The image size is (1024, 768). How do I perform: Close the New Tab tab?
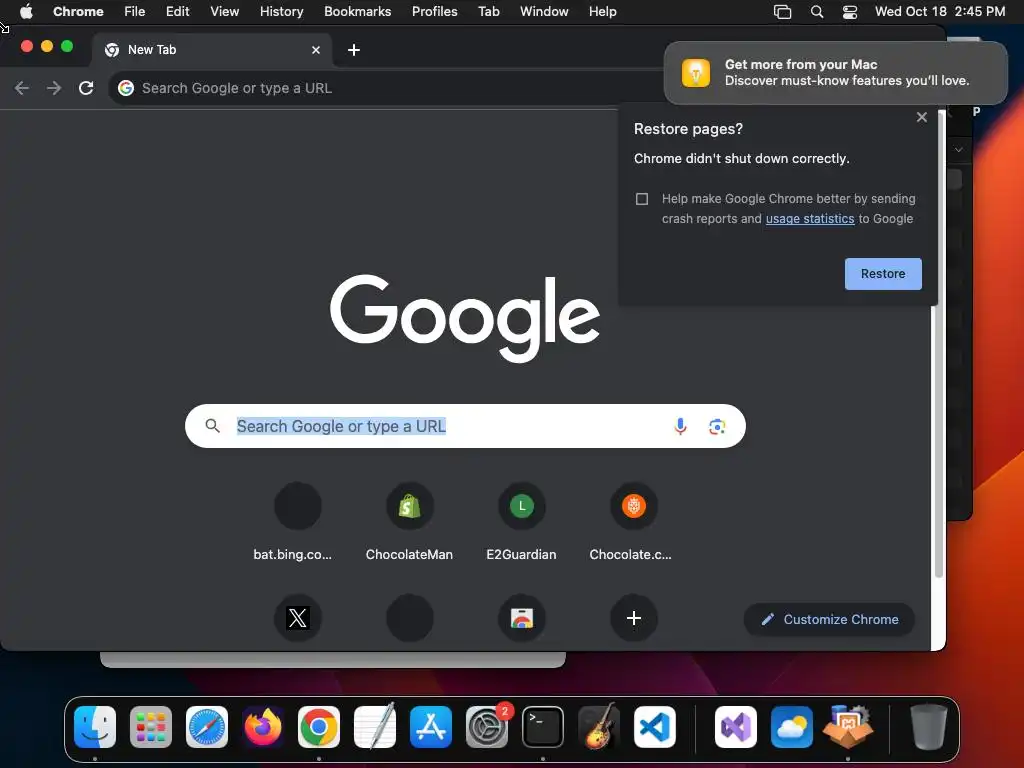click(316, 50)
